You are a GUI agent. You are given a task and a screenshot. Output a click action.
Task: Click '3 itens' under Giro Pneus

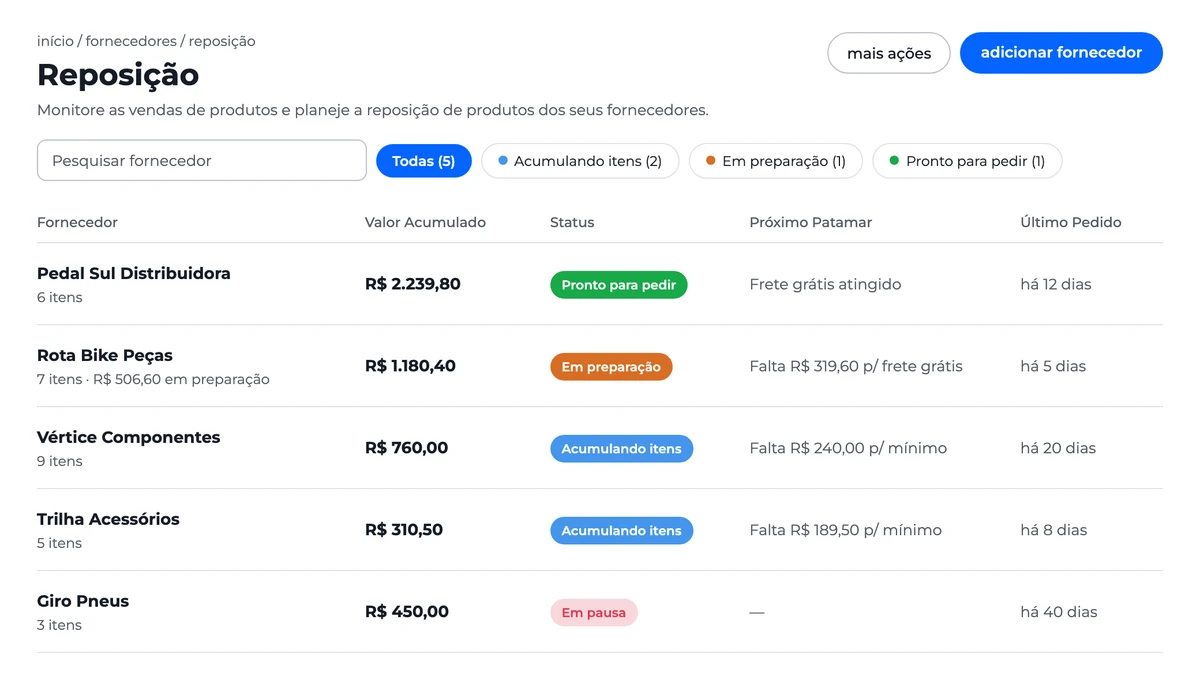pyautogui.click(x=60, y=625)
